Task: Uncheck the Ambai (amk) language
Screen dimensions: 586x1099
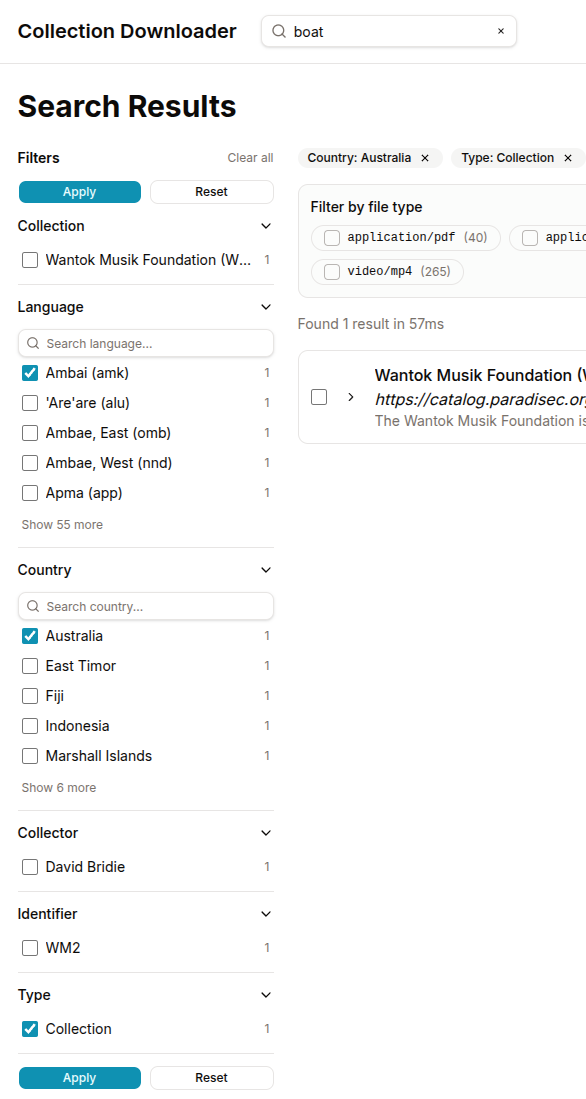Action: [30, 374]
